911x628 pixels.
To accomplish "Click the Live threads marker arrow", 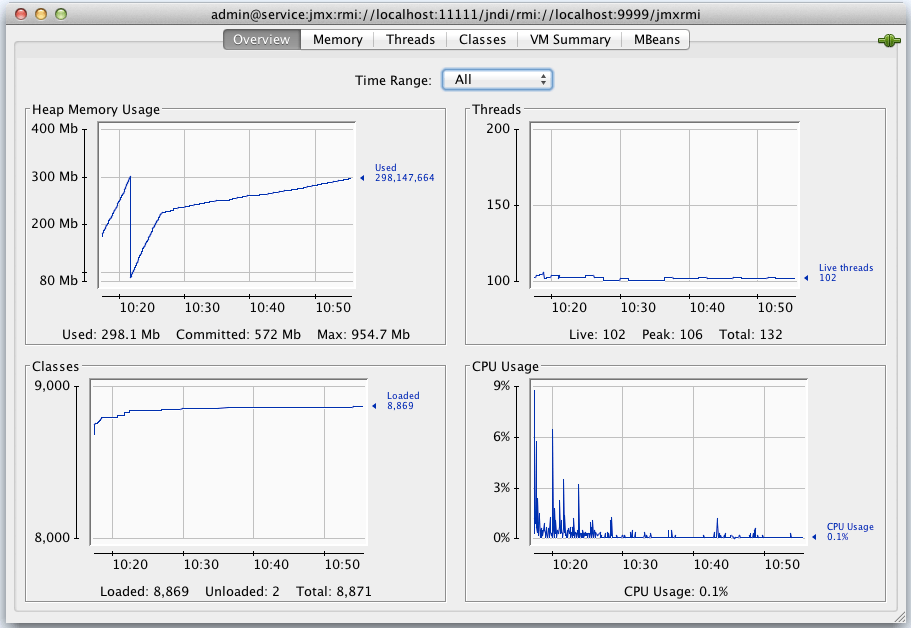I will tap(806, 278).
